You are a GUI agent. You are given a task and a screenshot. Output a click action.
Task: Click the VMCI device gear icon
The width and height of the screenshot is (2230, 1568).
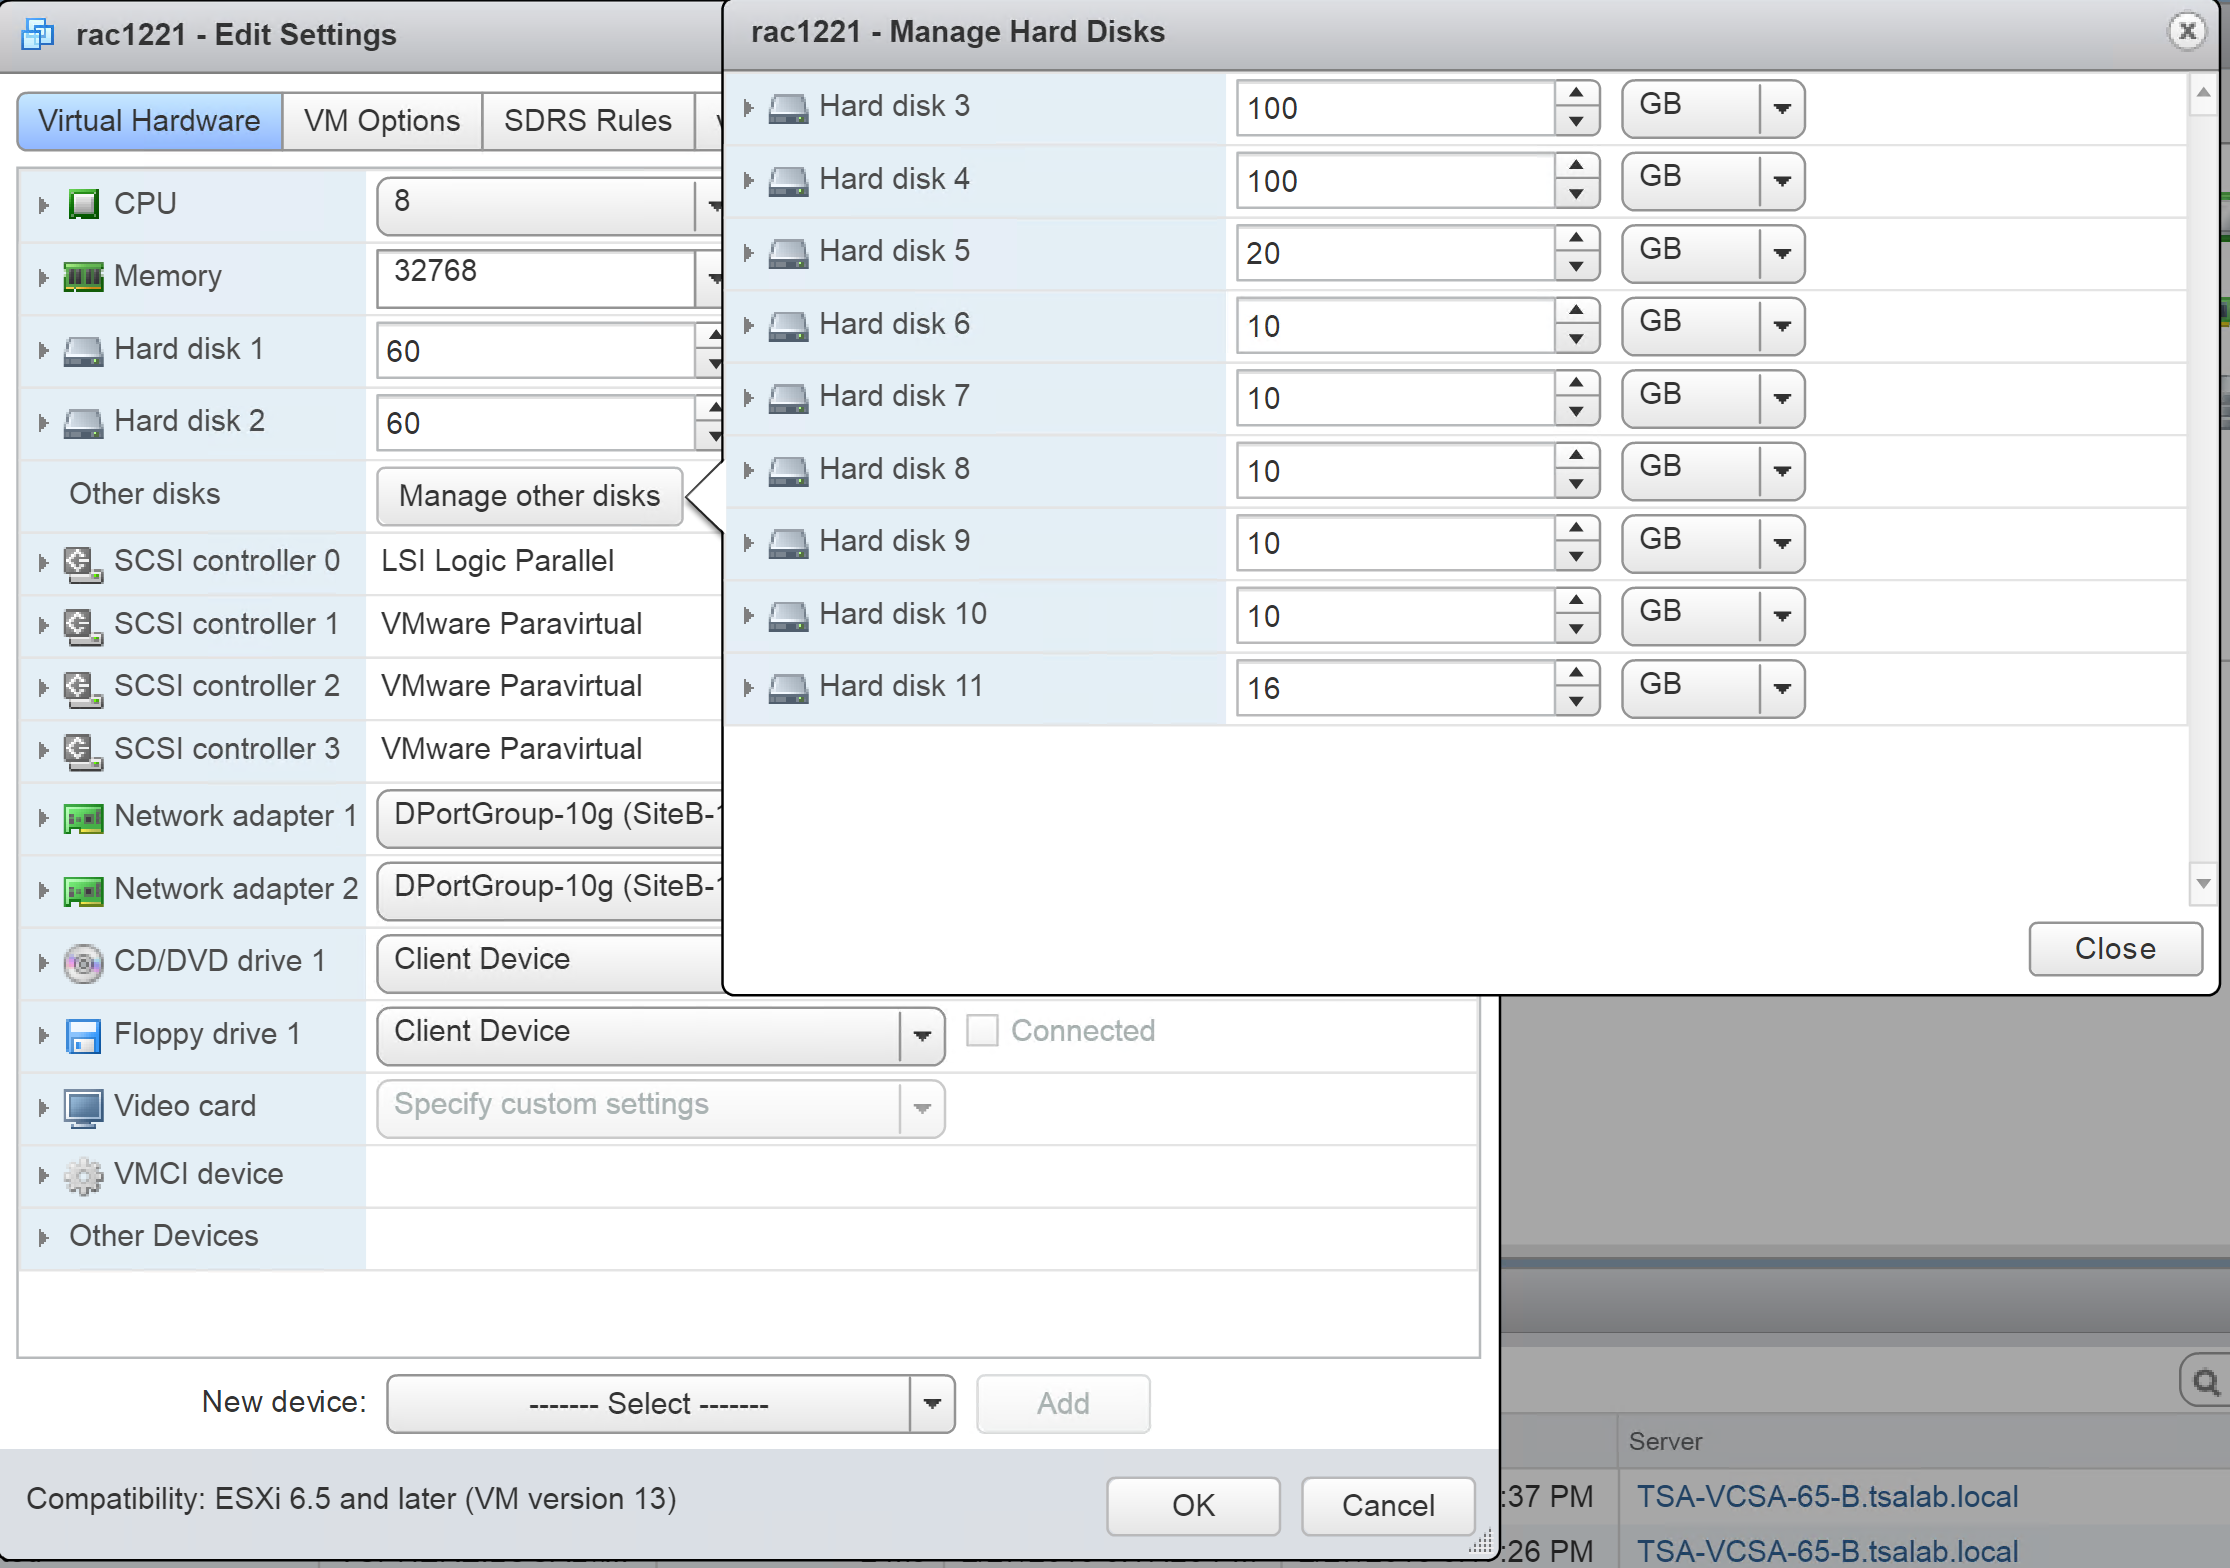84,1175
